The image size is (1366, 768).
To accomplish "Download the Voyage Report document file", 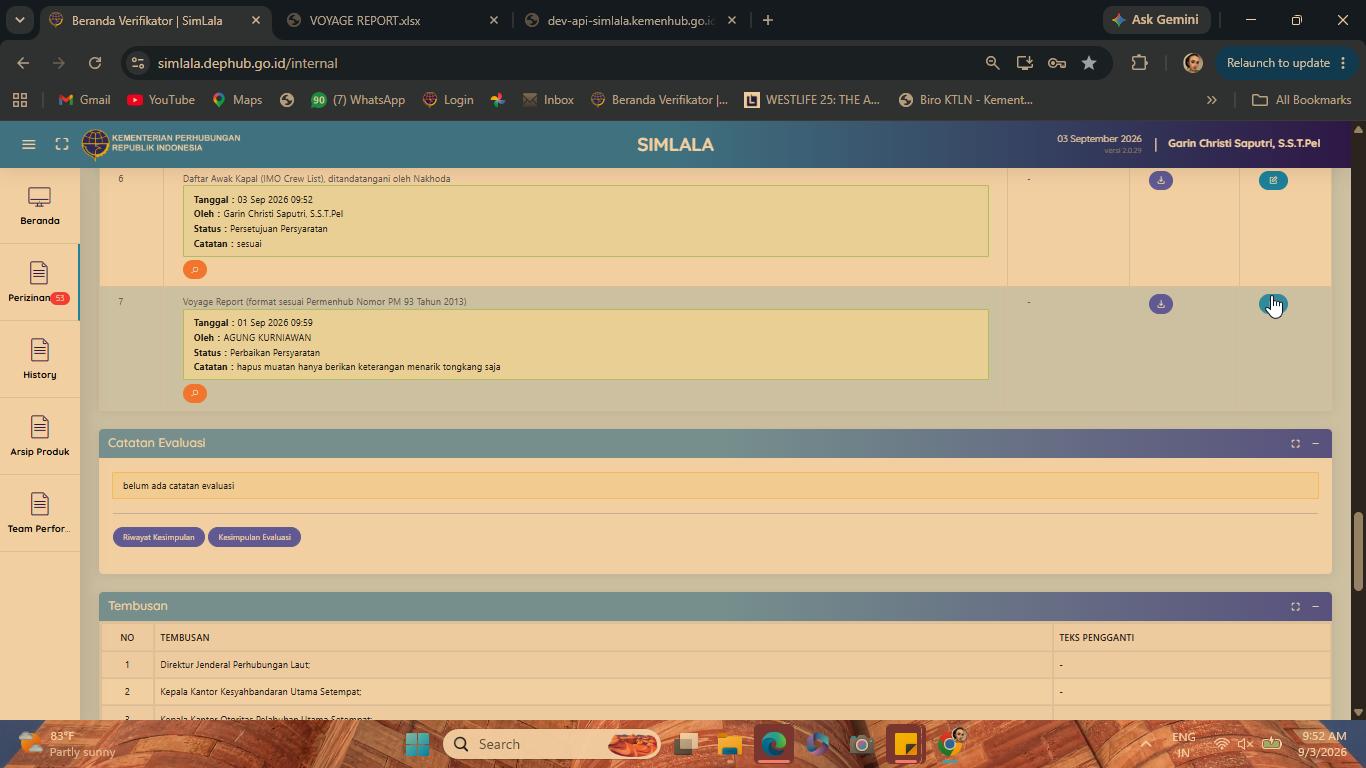I will 1160,304.
